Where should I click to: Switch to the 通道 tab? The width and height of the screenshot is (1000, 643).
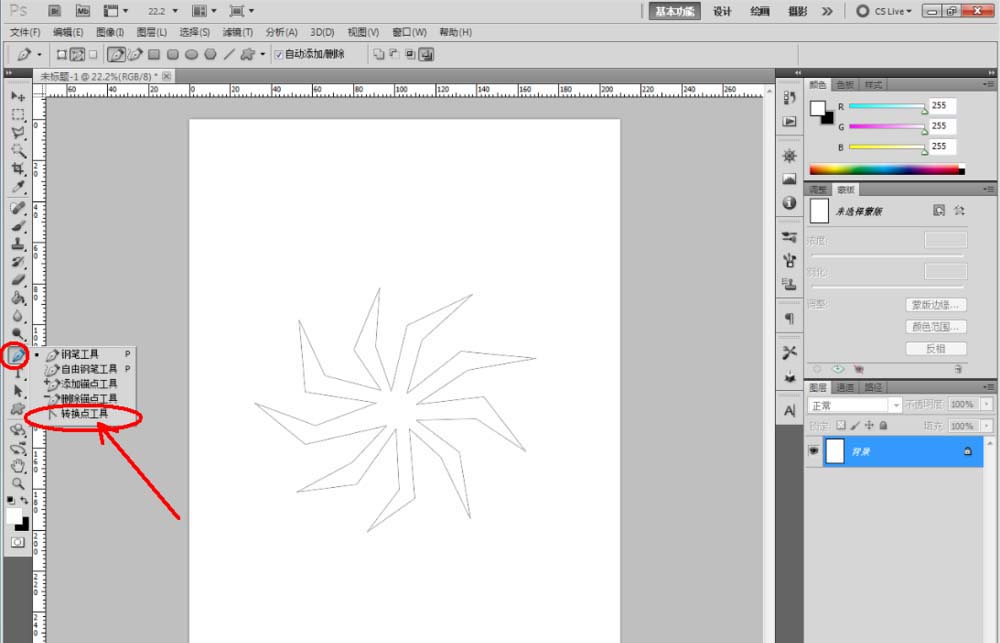[x=846, y=387]
